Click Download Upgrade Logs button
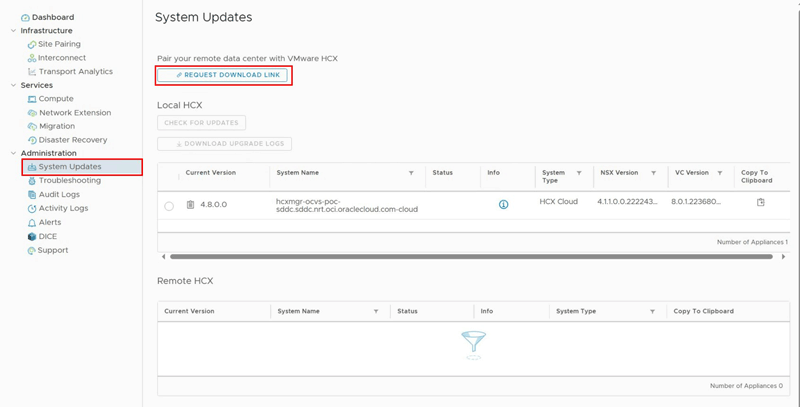This screenshot has height=407, width=800. tap(224, 144)
